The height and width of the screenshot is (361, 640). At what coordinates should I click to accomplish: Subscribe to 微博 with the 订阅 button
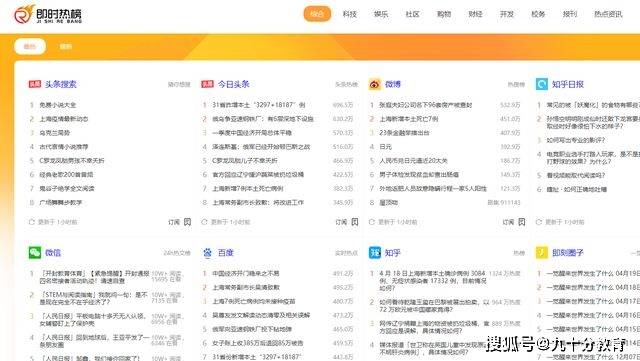(508, 222)
